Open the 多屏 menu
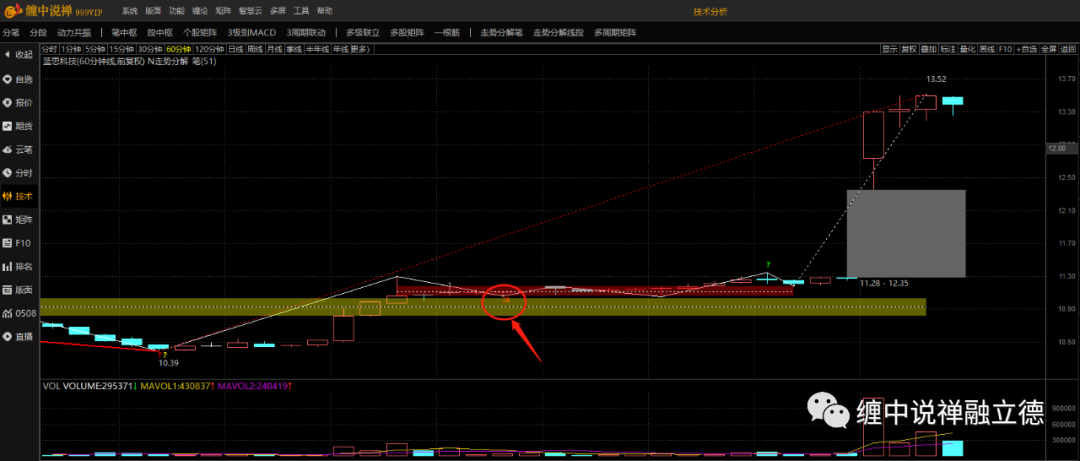The width and height of the screenshot is (1080, 461). (278, 12)
